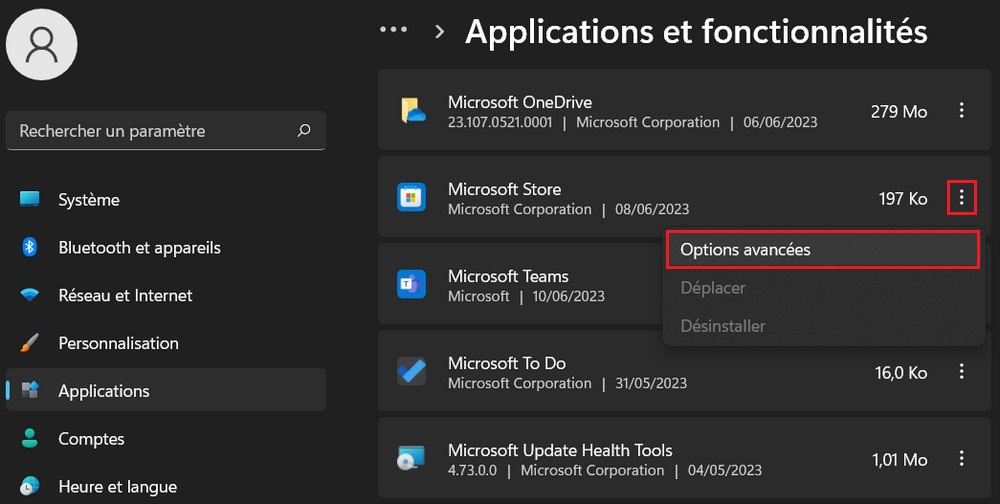
Task: Click the Microsoft Teams app icon
Action: pos(412,285)
